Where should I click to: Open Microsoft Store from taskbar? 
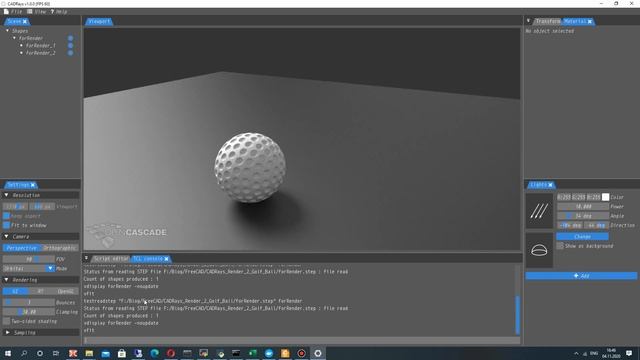[122, 353]
